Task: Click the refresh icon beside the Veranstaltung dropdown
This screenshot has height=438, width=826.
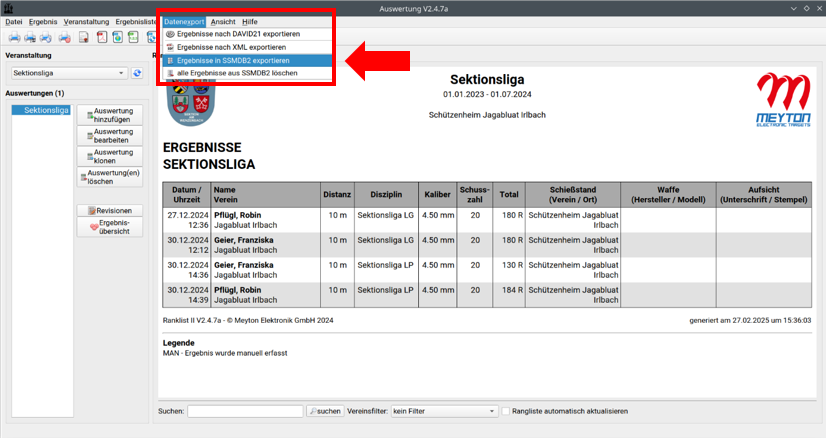Action: click(x=137, y=73)
